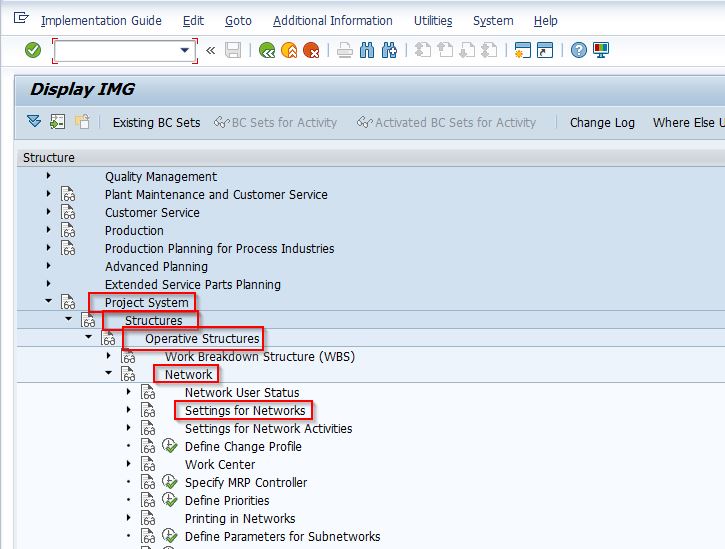The image size is (725, 549).
Task: Expand Plant Maintenance and Customer Service node
Action: [x=49, y=194]
